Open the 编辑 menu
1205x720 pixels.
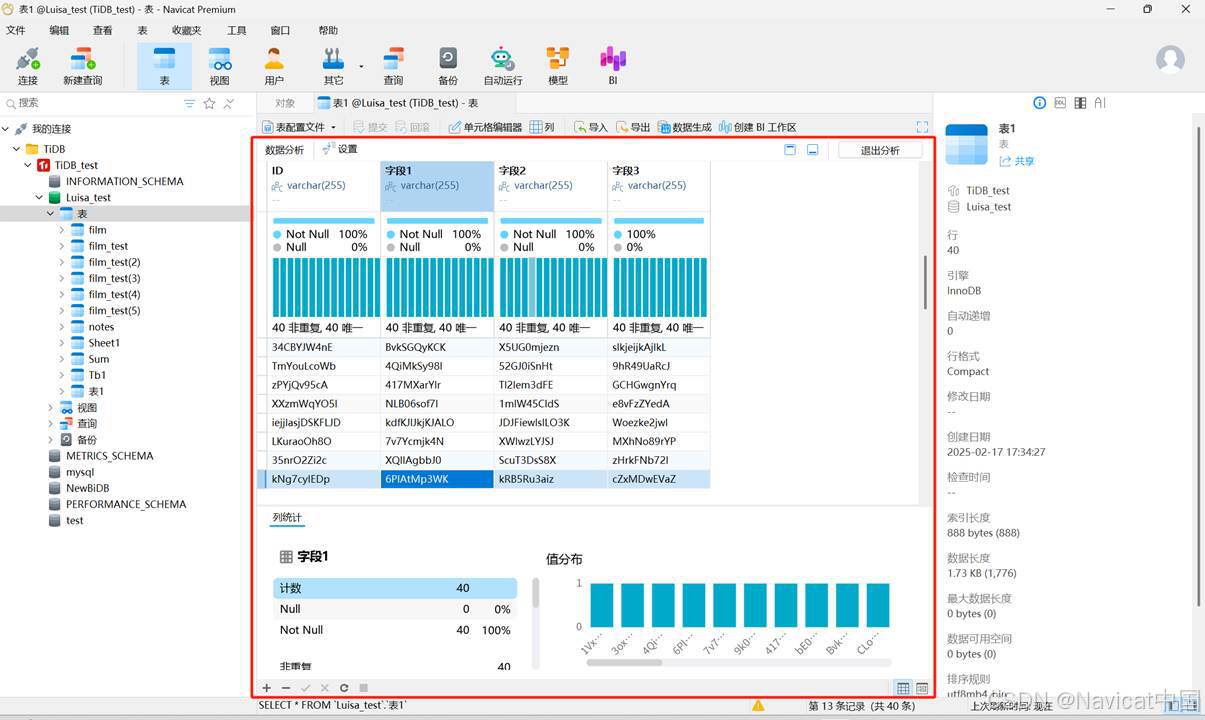pyautogui.click(x=59, y=31)
